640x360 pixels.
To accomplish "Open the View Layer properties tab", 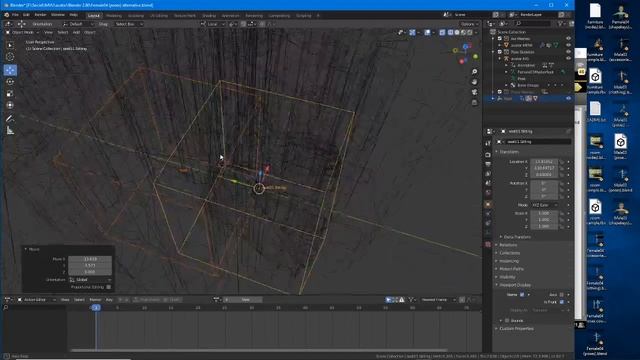I will (488, 174).
